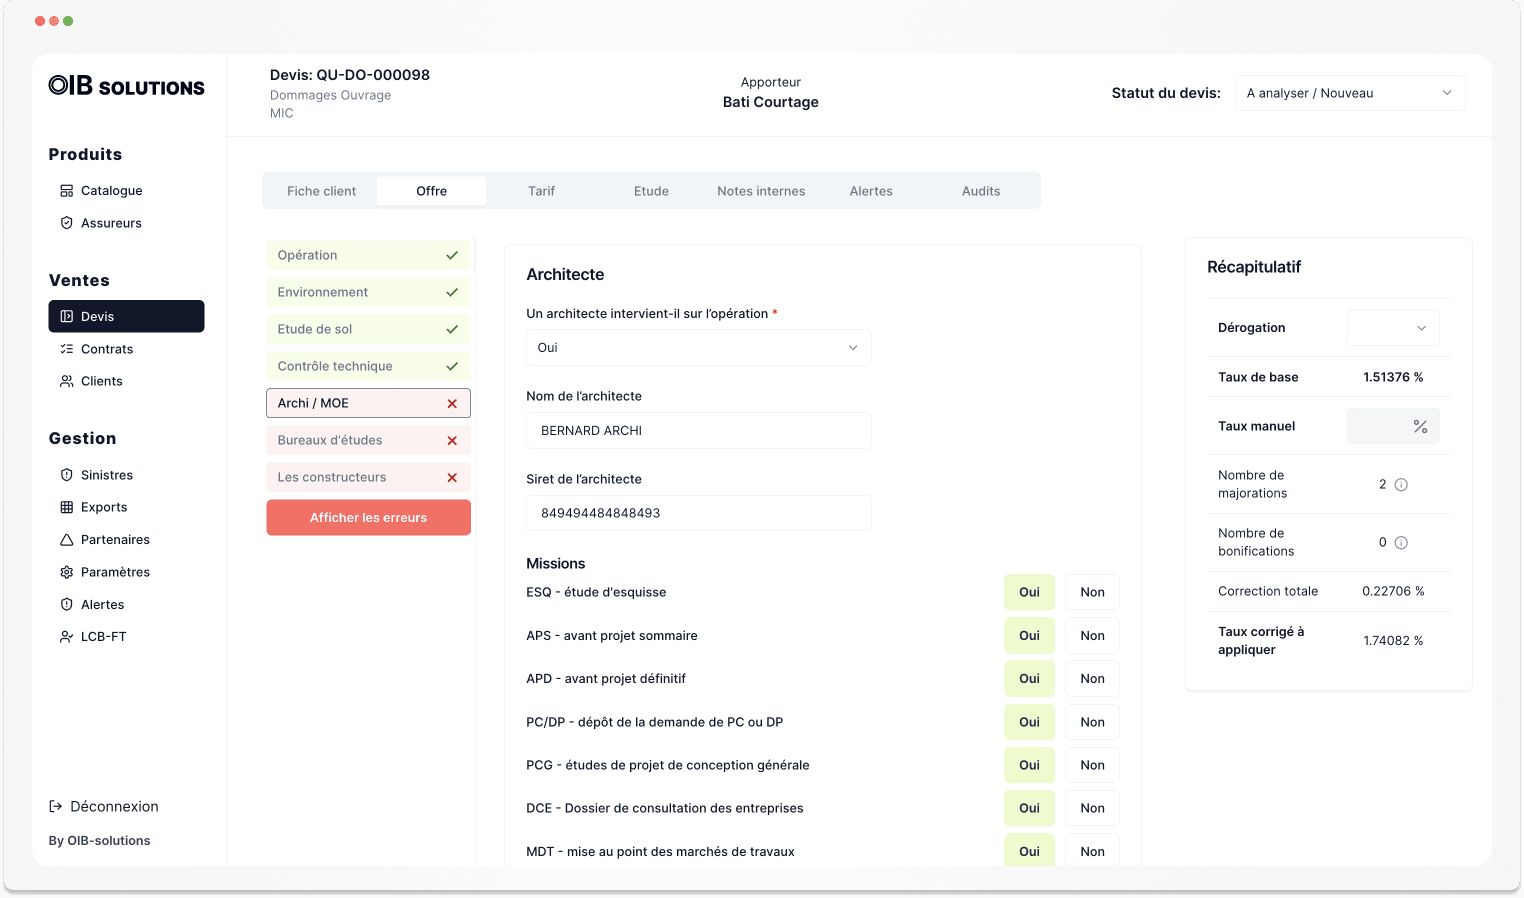Open the Notes internes tab
Screen dimensions: 1524x898
(x=761, y=191)
